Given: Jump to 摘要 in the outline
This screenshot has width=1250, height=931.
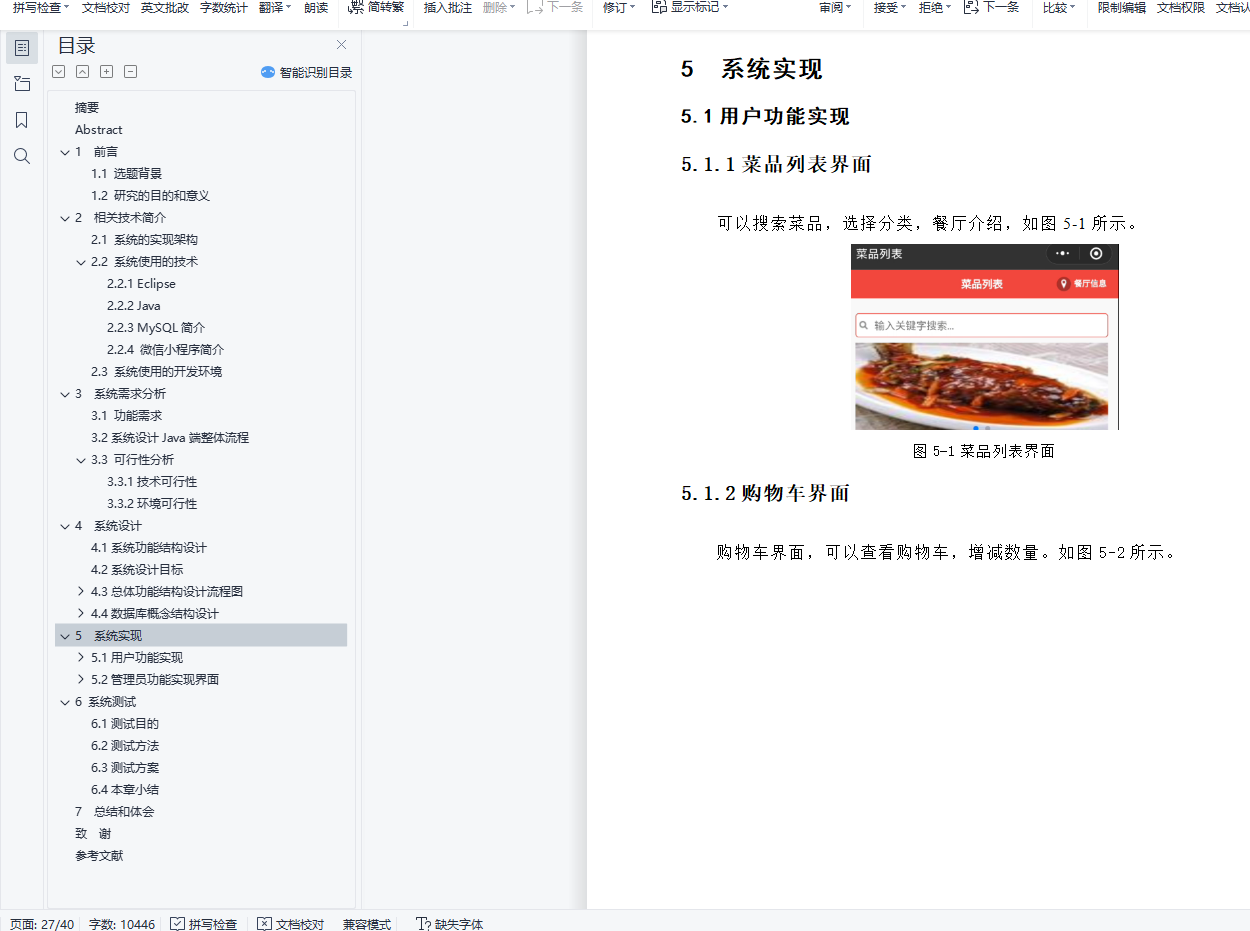Looking at the screenshot, I should [87, 108].
